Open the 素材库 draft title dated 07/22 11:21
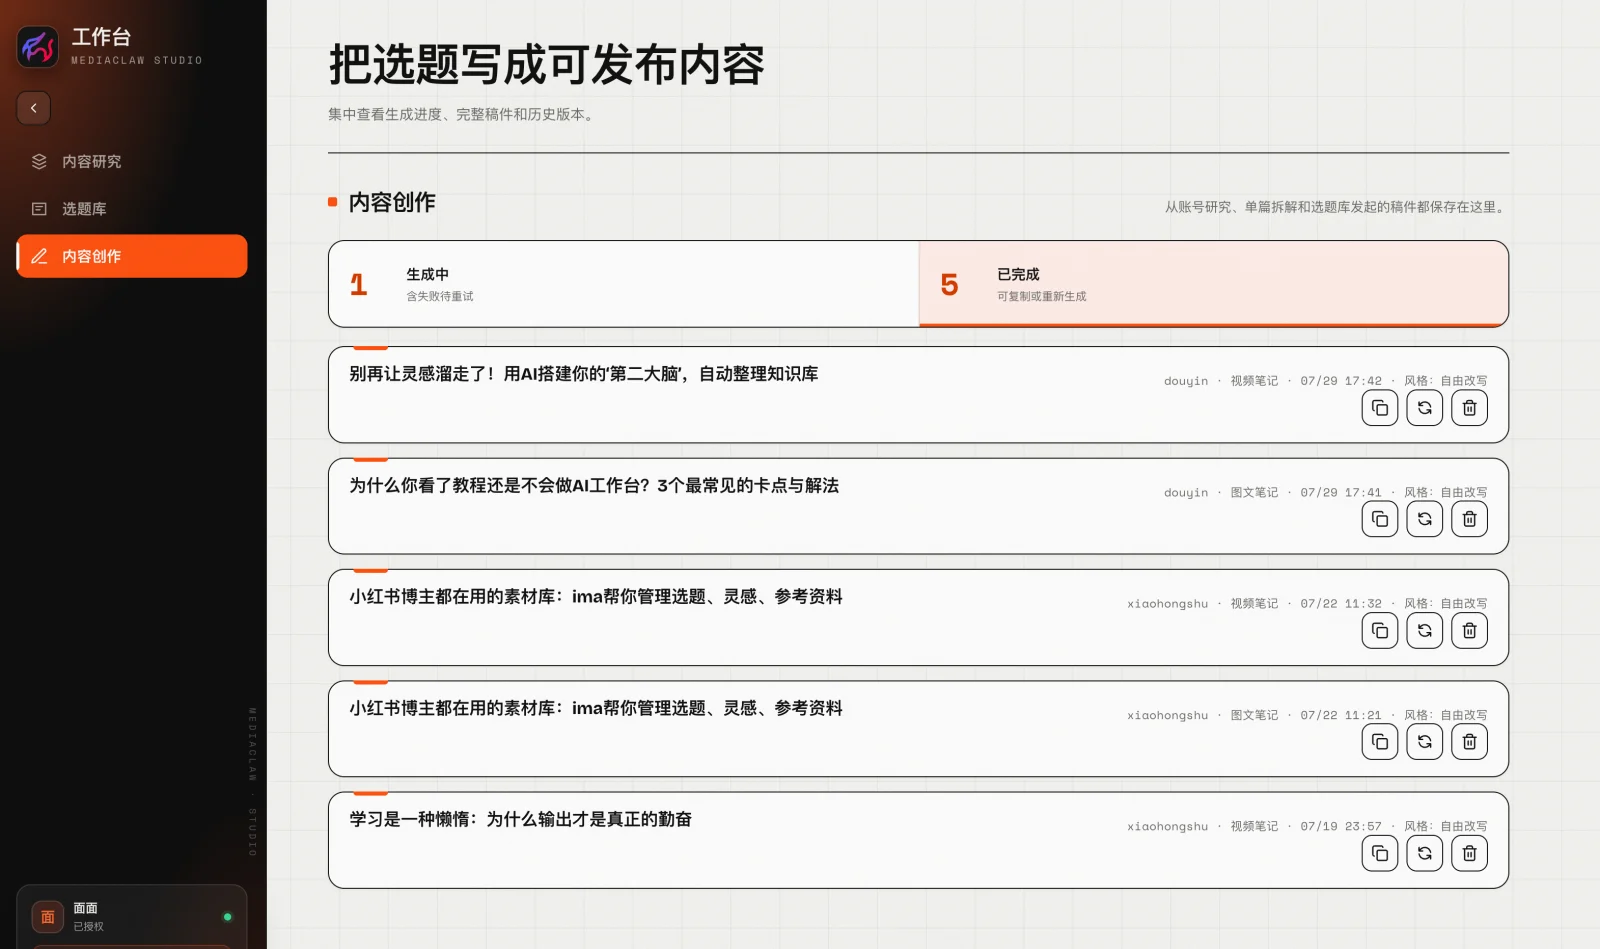The image size is (1600, 949). pyautogui.click(x=596, y=709)
